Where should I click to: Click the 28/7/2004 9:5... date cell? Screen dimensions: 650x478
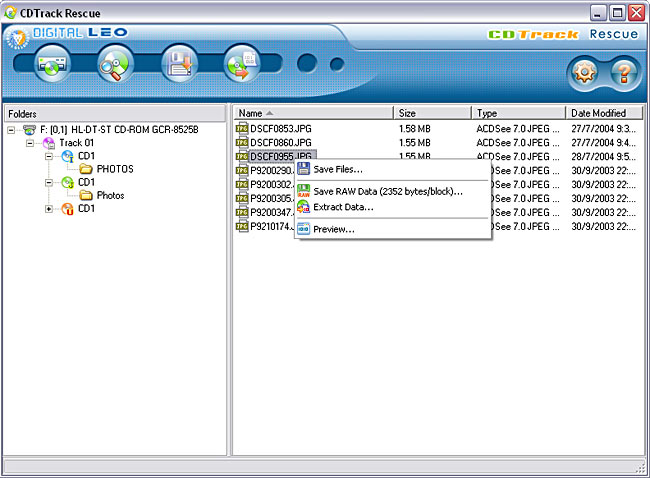(604, 157)
